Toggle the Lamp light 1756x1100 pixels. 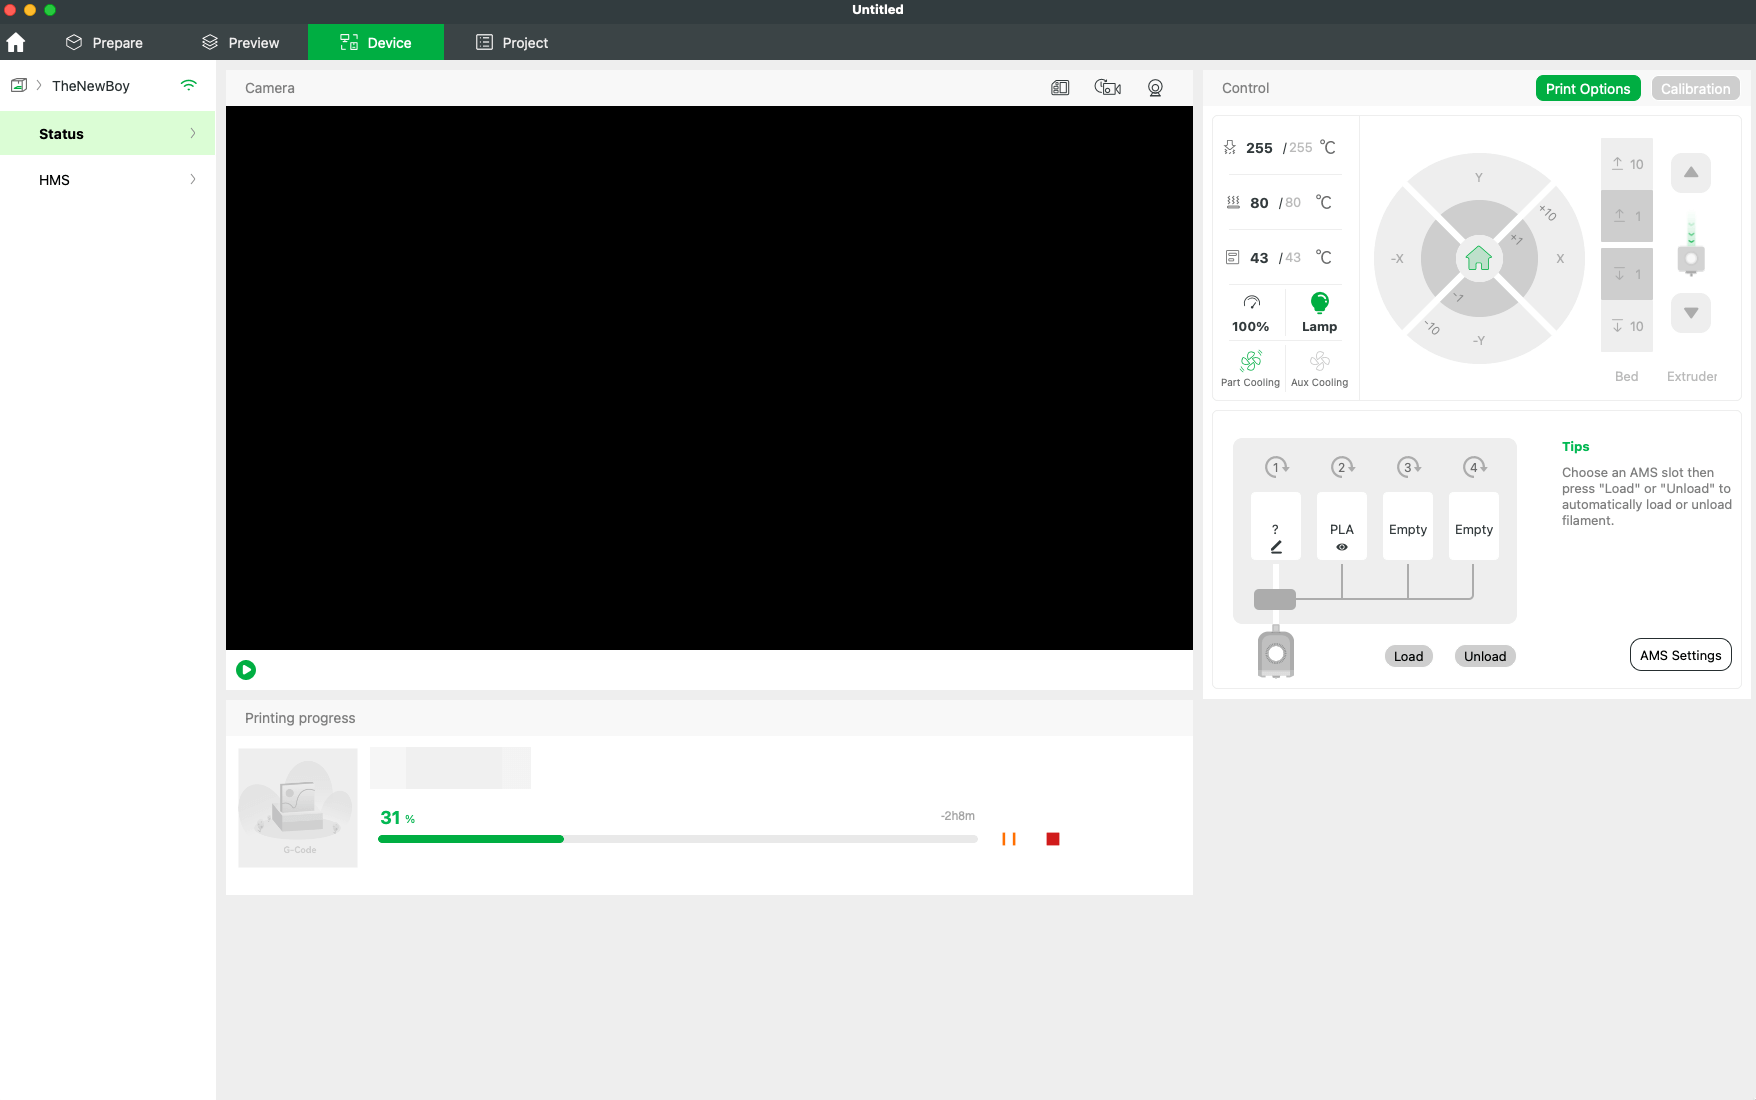(x=1319, y=313)
